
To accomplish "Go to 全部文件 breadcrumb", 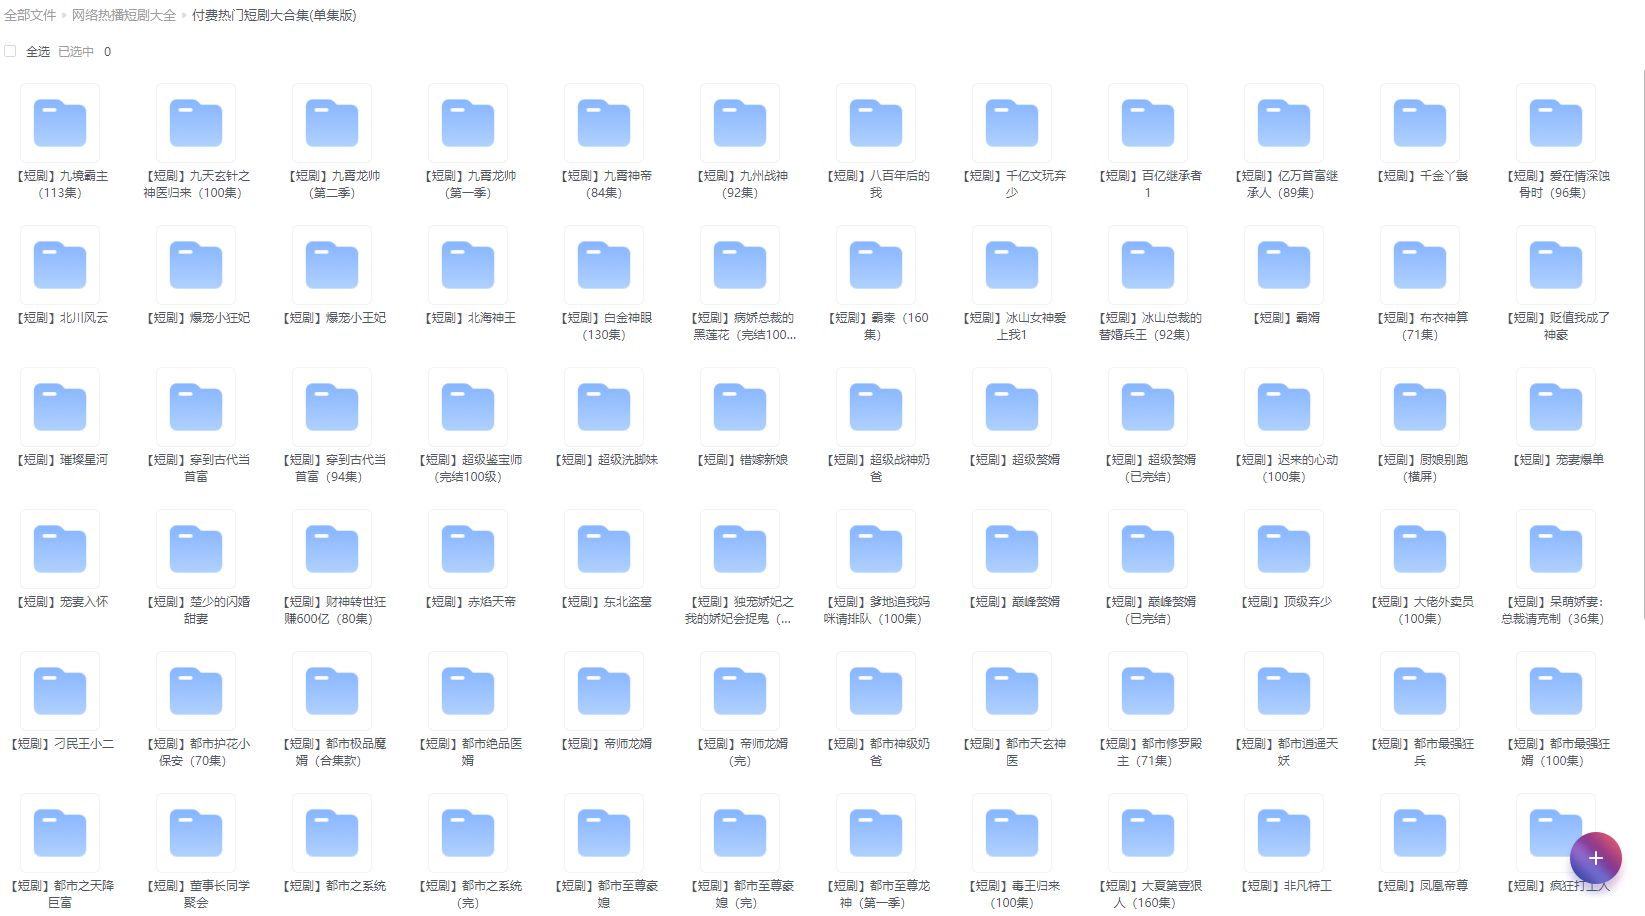I will pos(30,15).
